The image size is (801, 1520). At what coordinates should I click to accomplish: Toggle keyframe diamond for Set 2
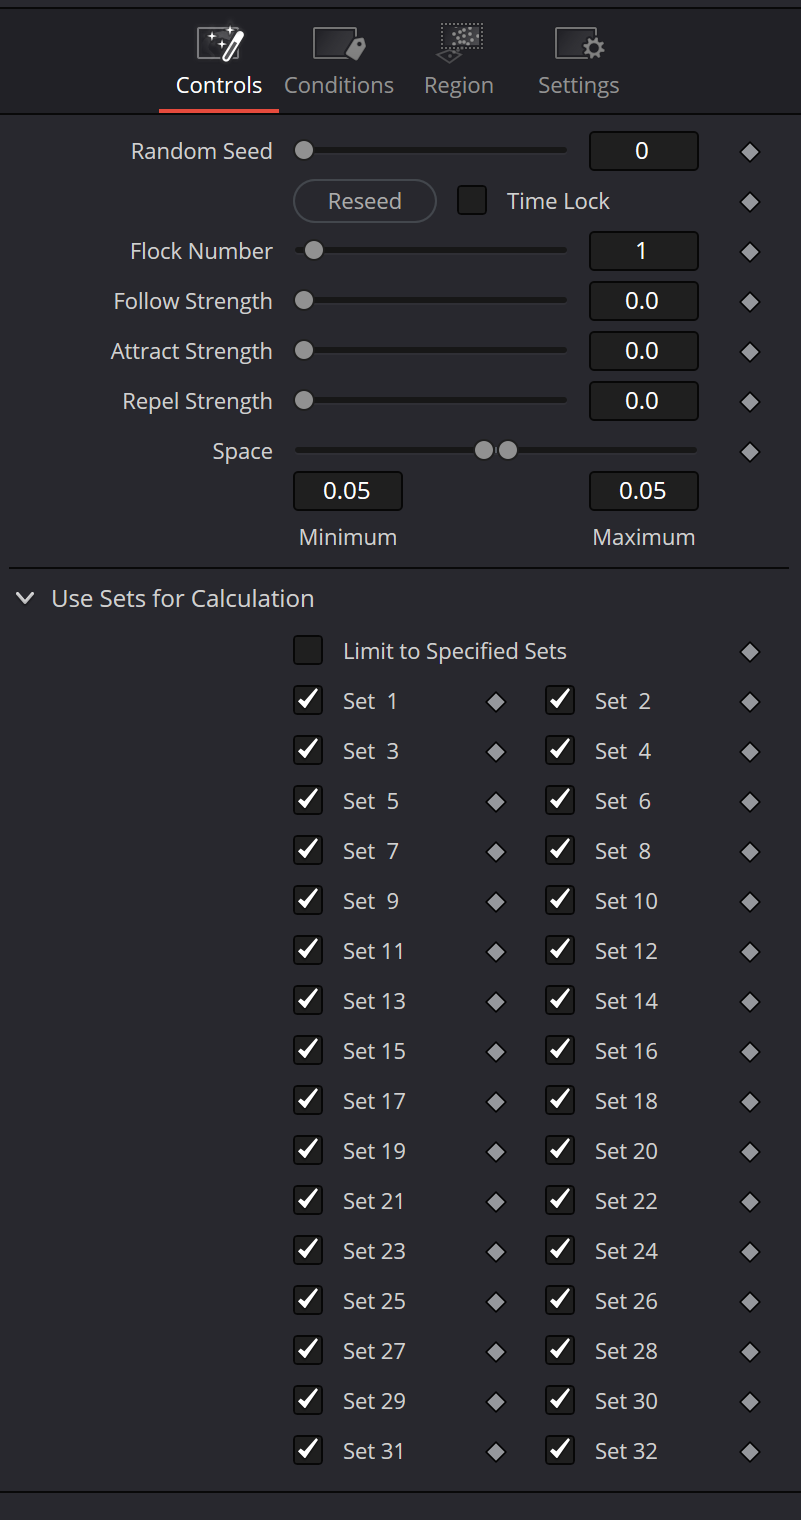750,702
